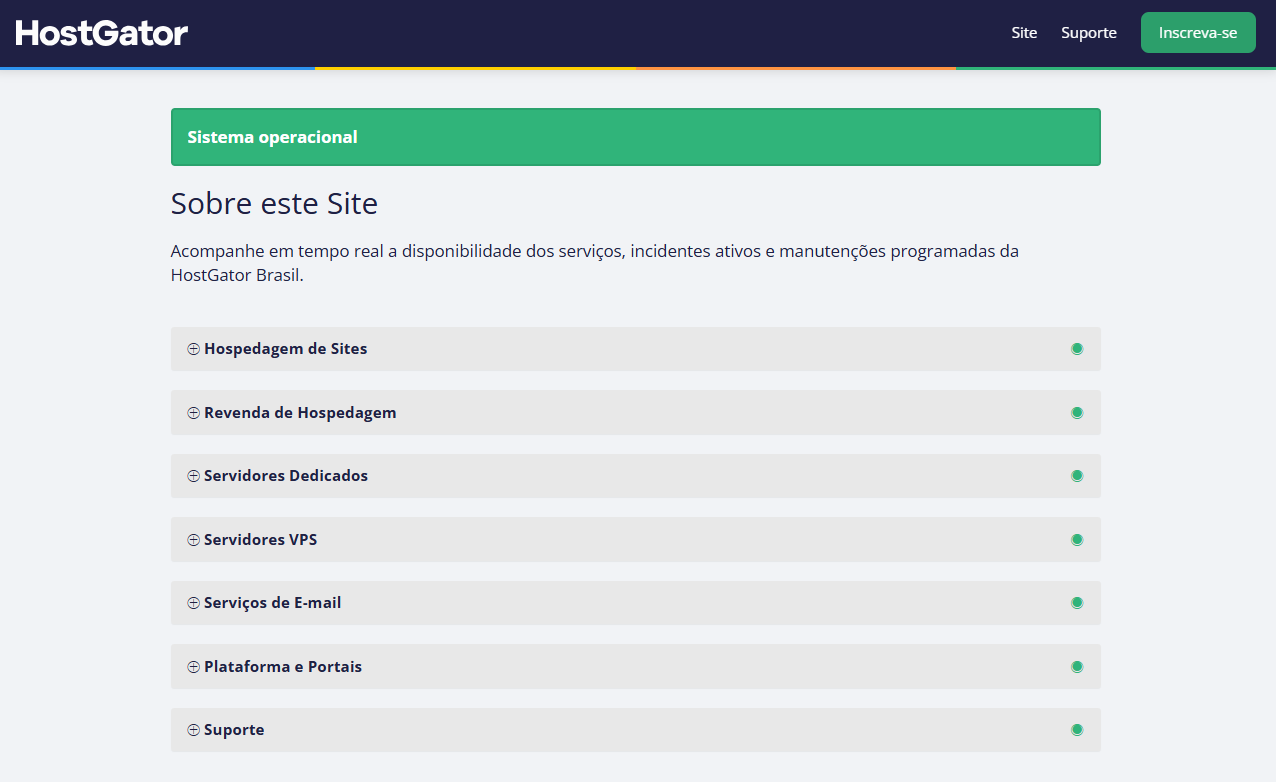1276x782 pixels.
Task: Expand Plataforma e Portais plus icon
Action: point(194,667)
